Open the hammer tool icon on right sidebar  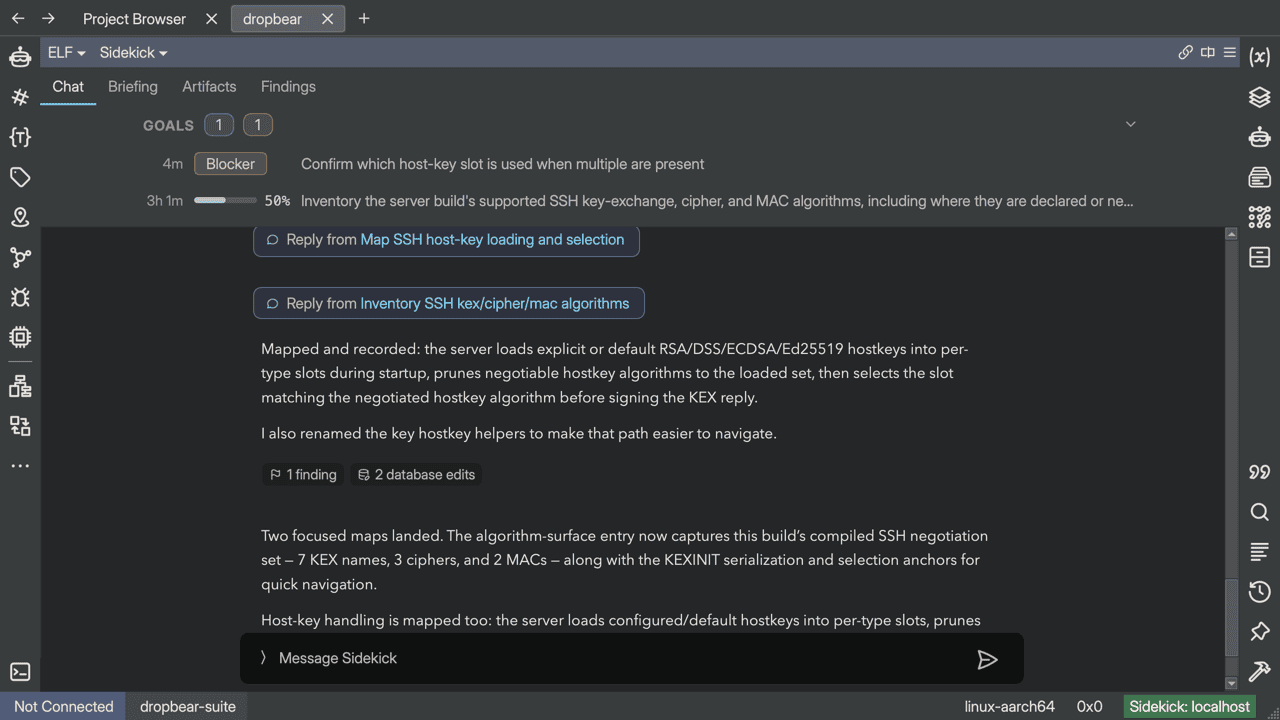1260,671
